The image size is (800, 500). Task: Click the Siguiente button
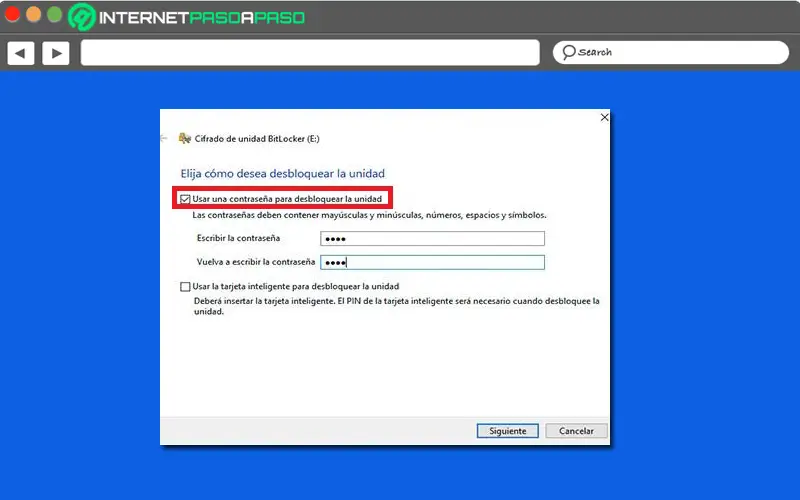pos(508,431)
